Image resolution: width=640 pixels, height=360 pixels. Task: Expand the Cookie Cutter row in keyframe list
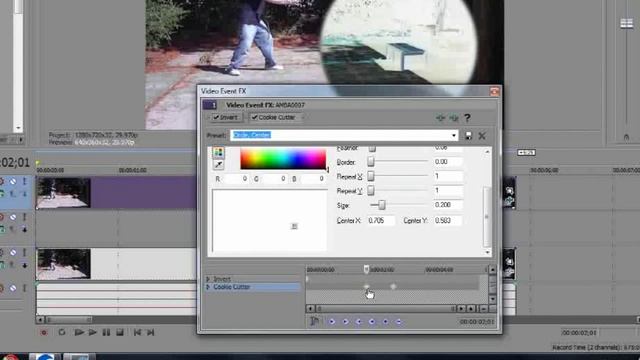(x=208, y=287)
